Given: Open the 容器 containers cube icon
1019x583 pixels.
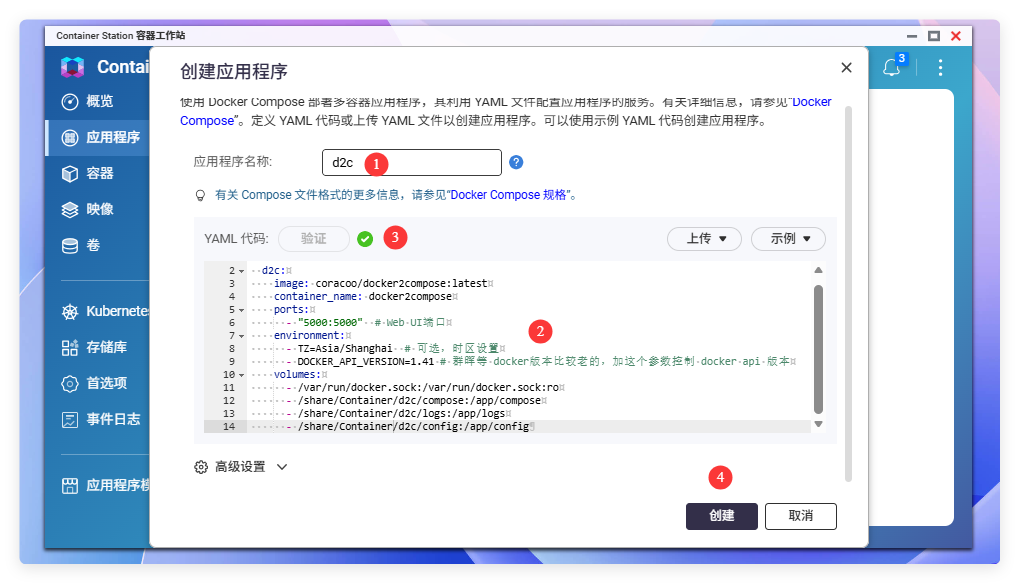Looking at the screenshot, I should [x=70, y=174].
